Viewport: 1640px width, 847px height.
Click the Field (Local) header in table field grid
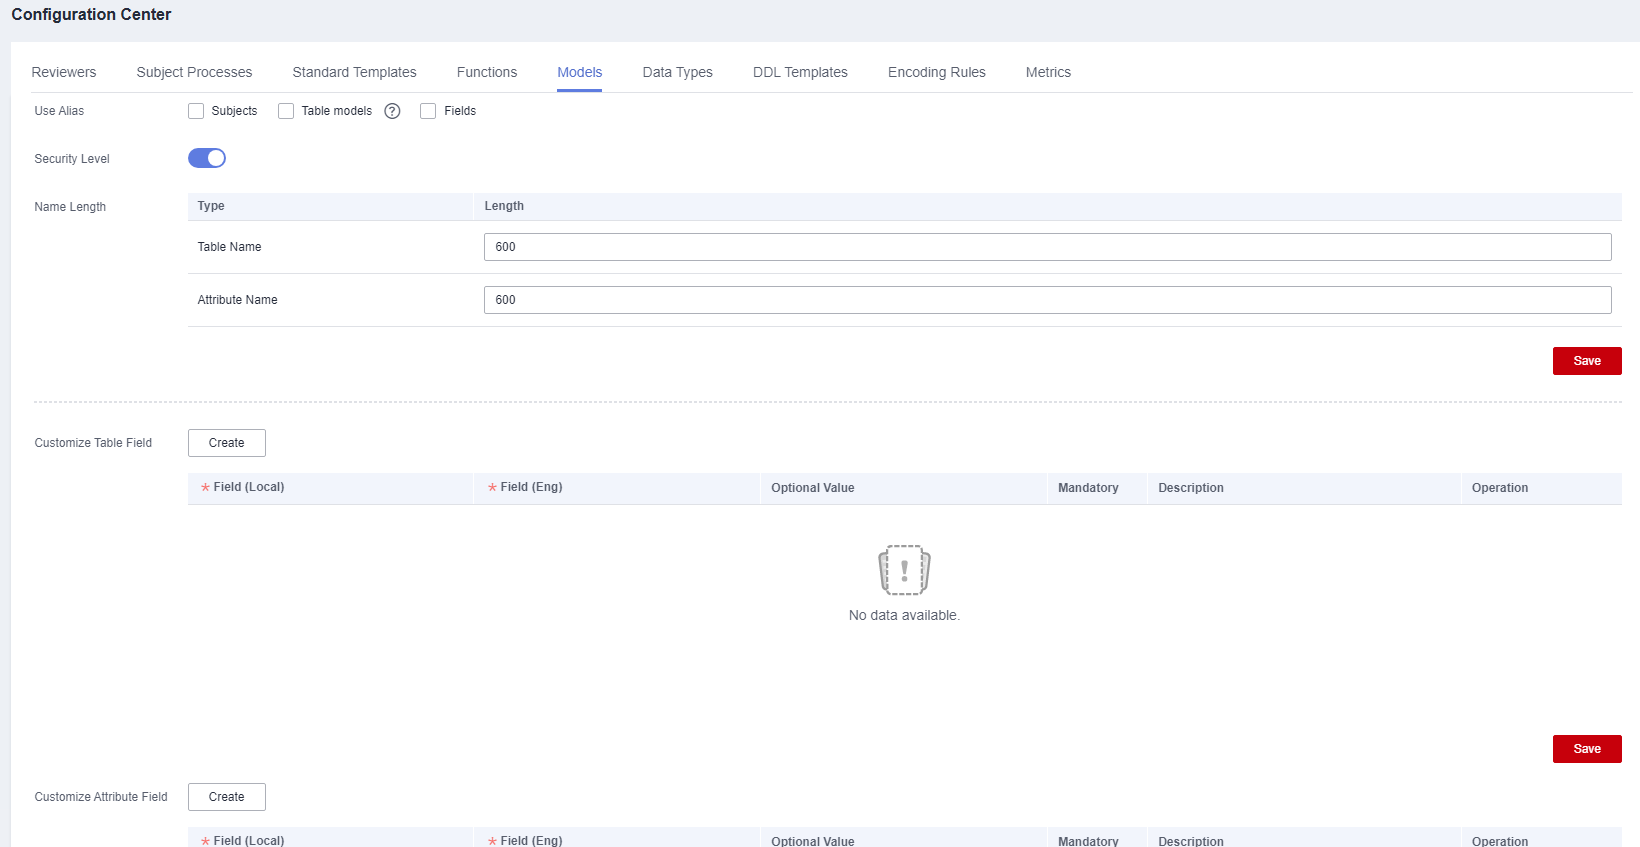(249, 487)
